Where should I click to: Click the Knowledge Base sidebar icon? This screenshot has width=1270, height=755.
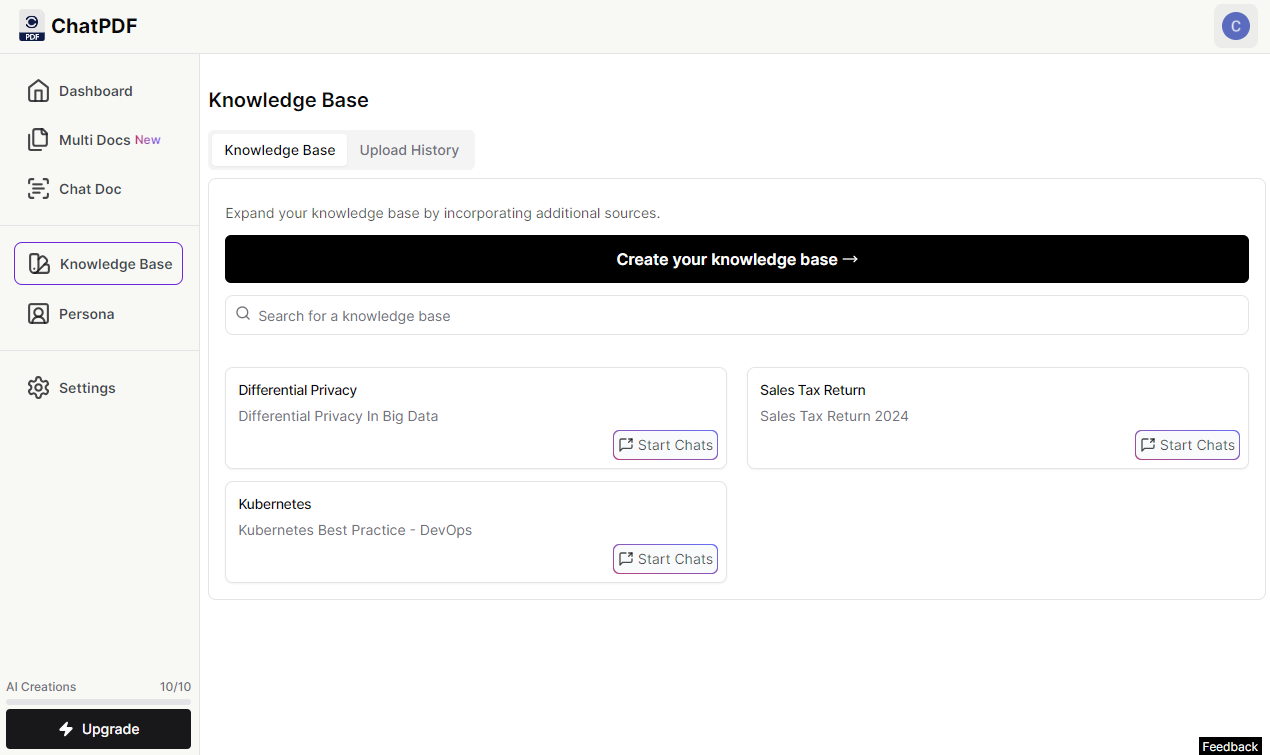pyautogui.click(x=39, y=264)
